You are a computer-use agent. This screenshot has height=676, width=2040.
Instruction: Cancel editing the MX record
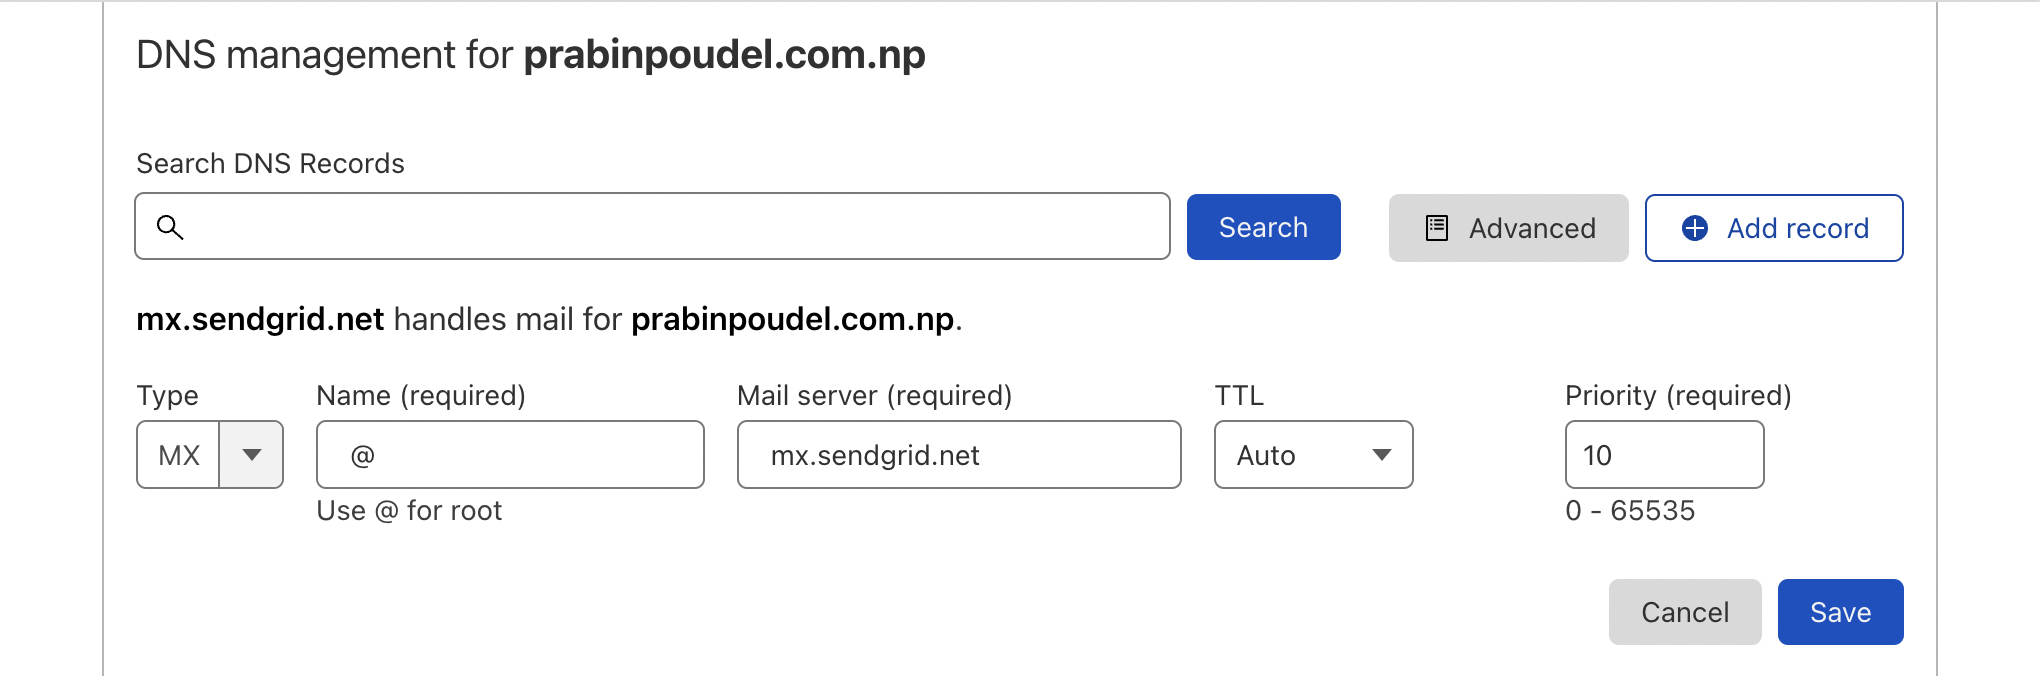click(x=1685, y=611)
